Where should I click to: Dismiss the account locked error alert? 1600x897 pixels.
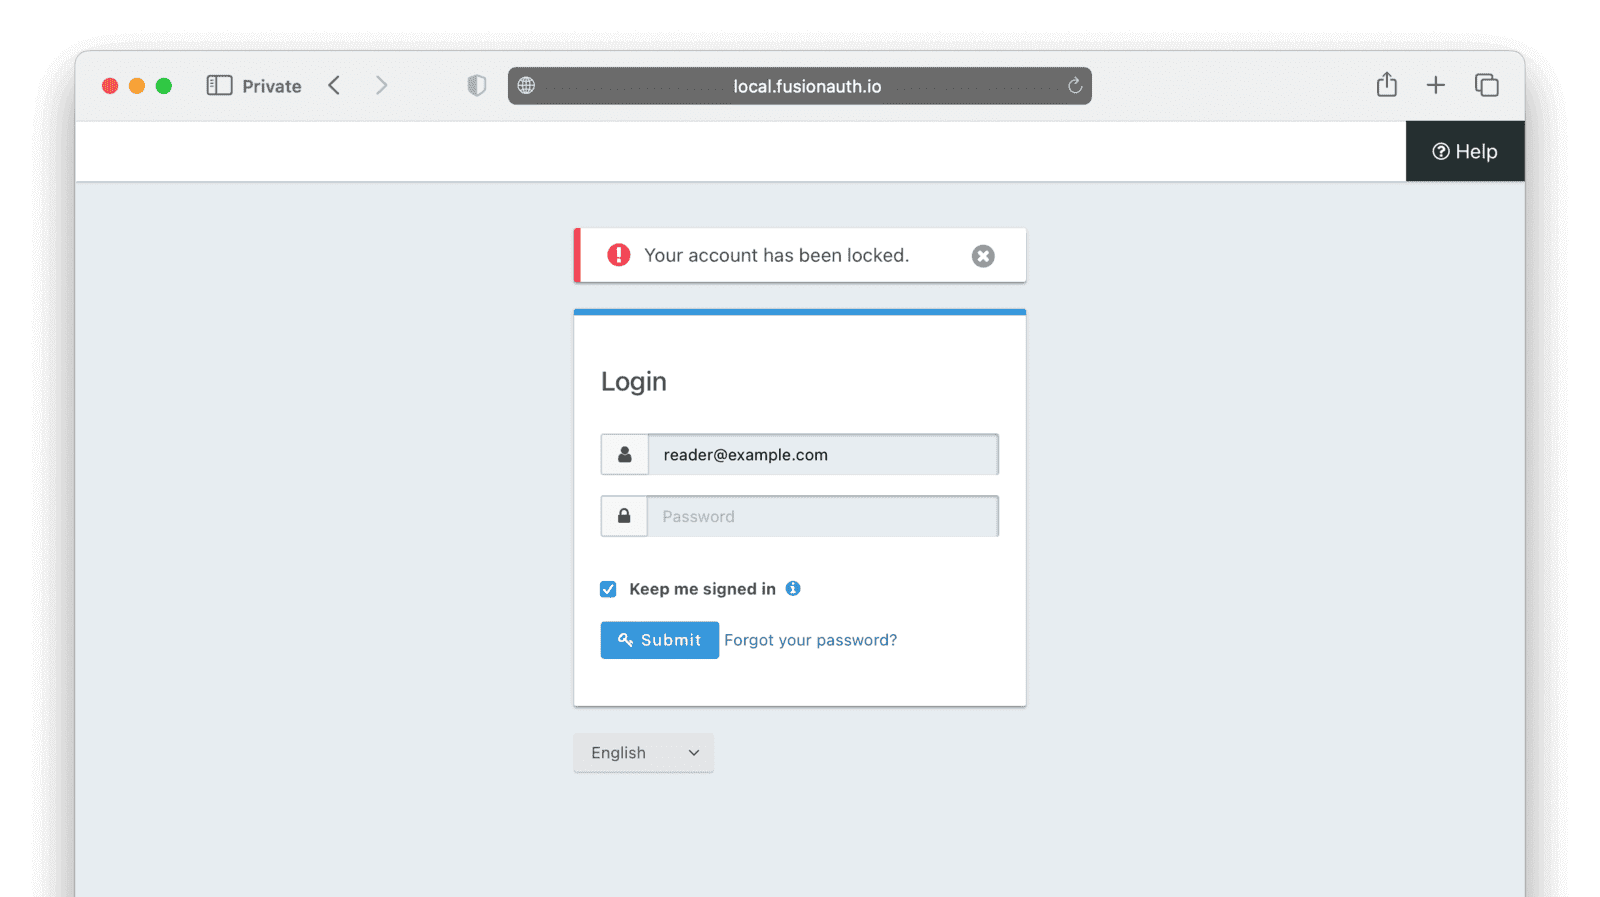(983, 256)
